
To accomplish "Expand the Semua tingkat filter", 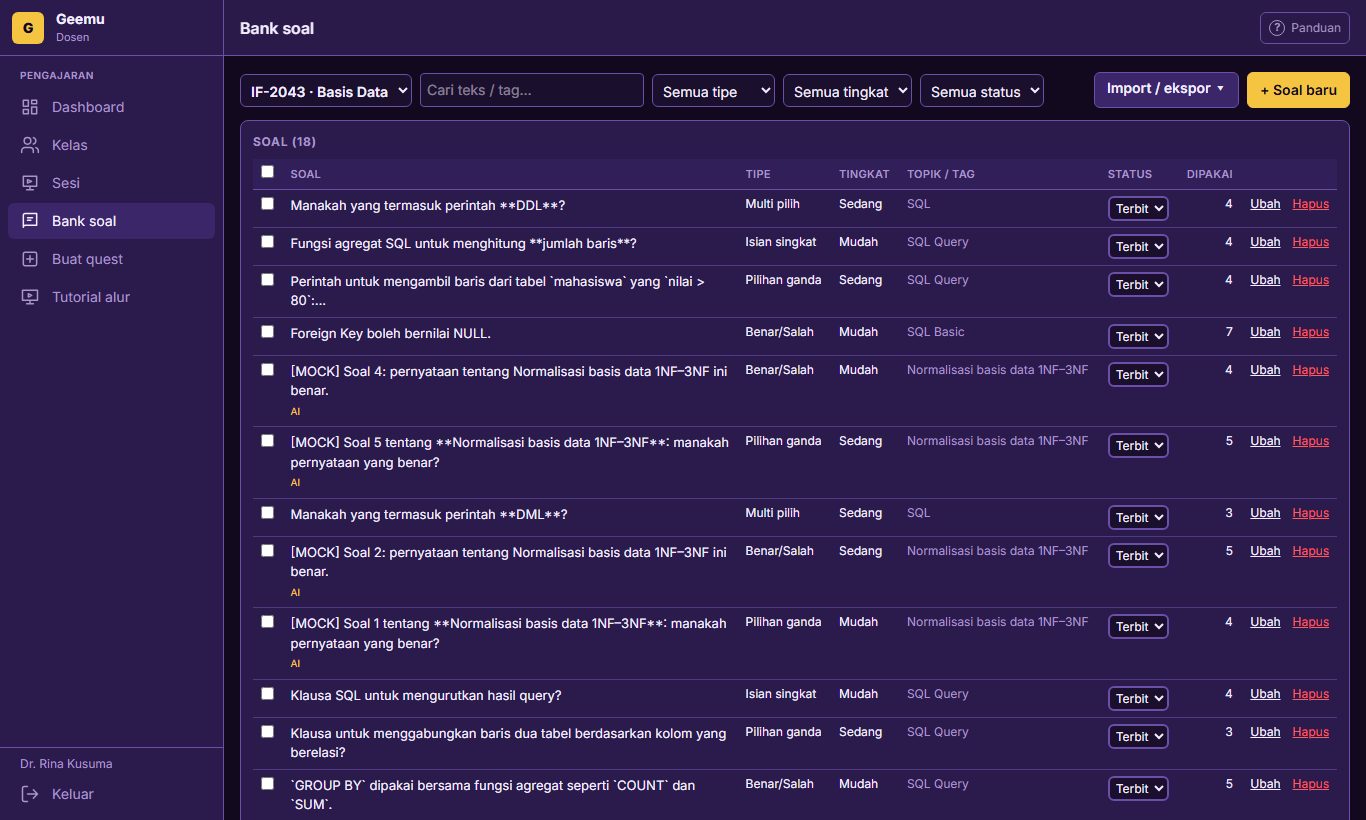I will (x=847, y=90).
